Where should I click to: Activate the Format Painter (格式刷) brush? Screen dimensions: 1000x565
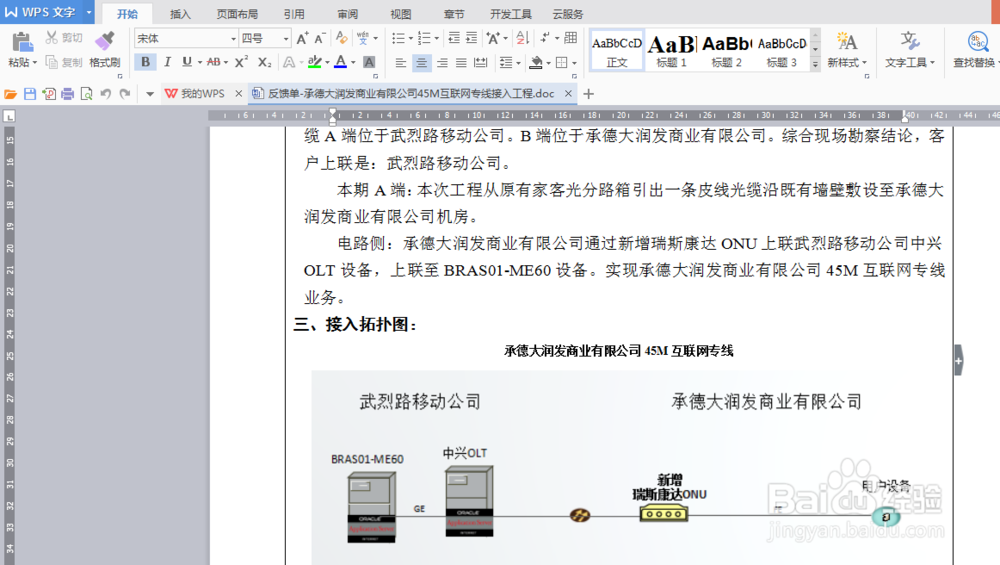click(x=105, y=41)
